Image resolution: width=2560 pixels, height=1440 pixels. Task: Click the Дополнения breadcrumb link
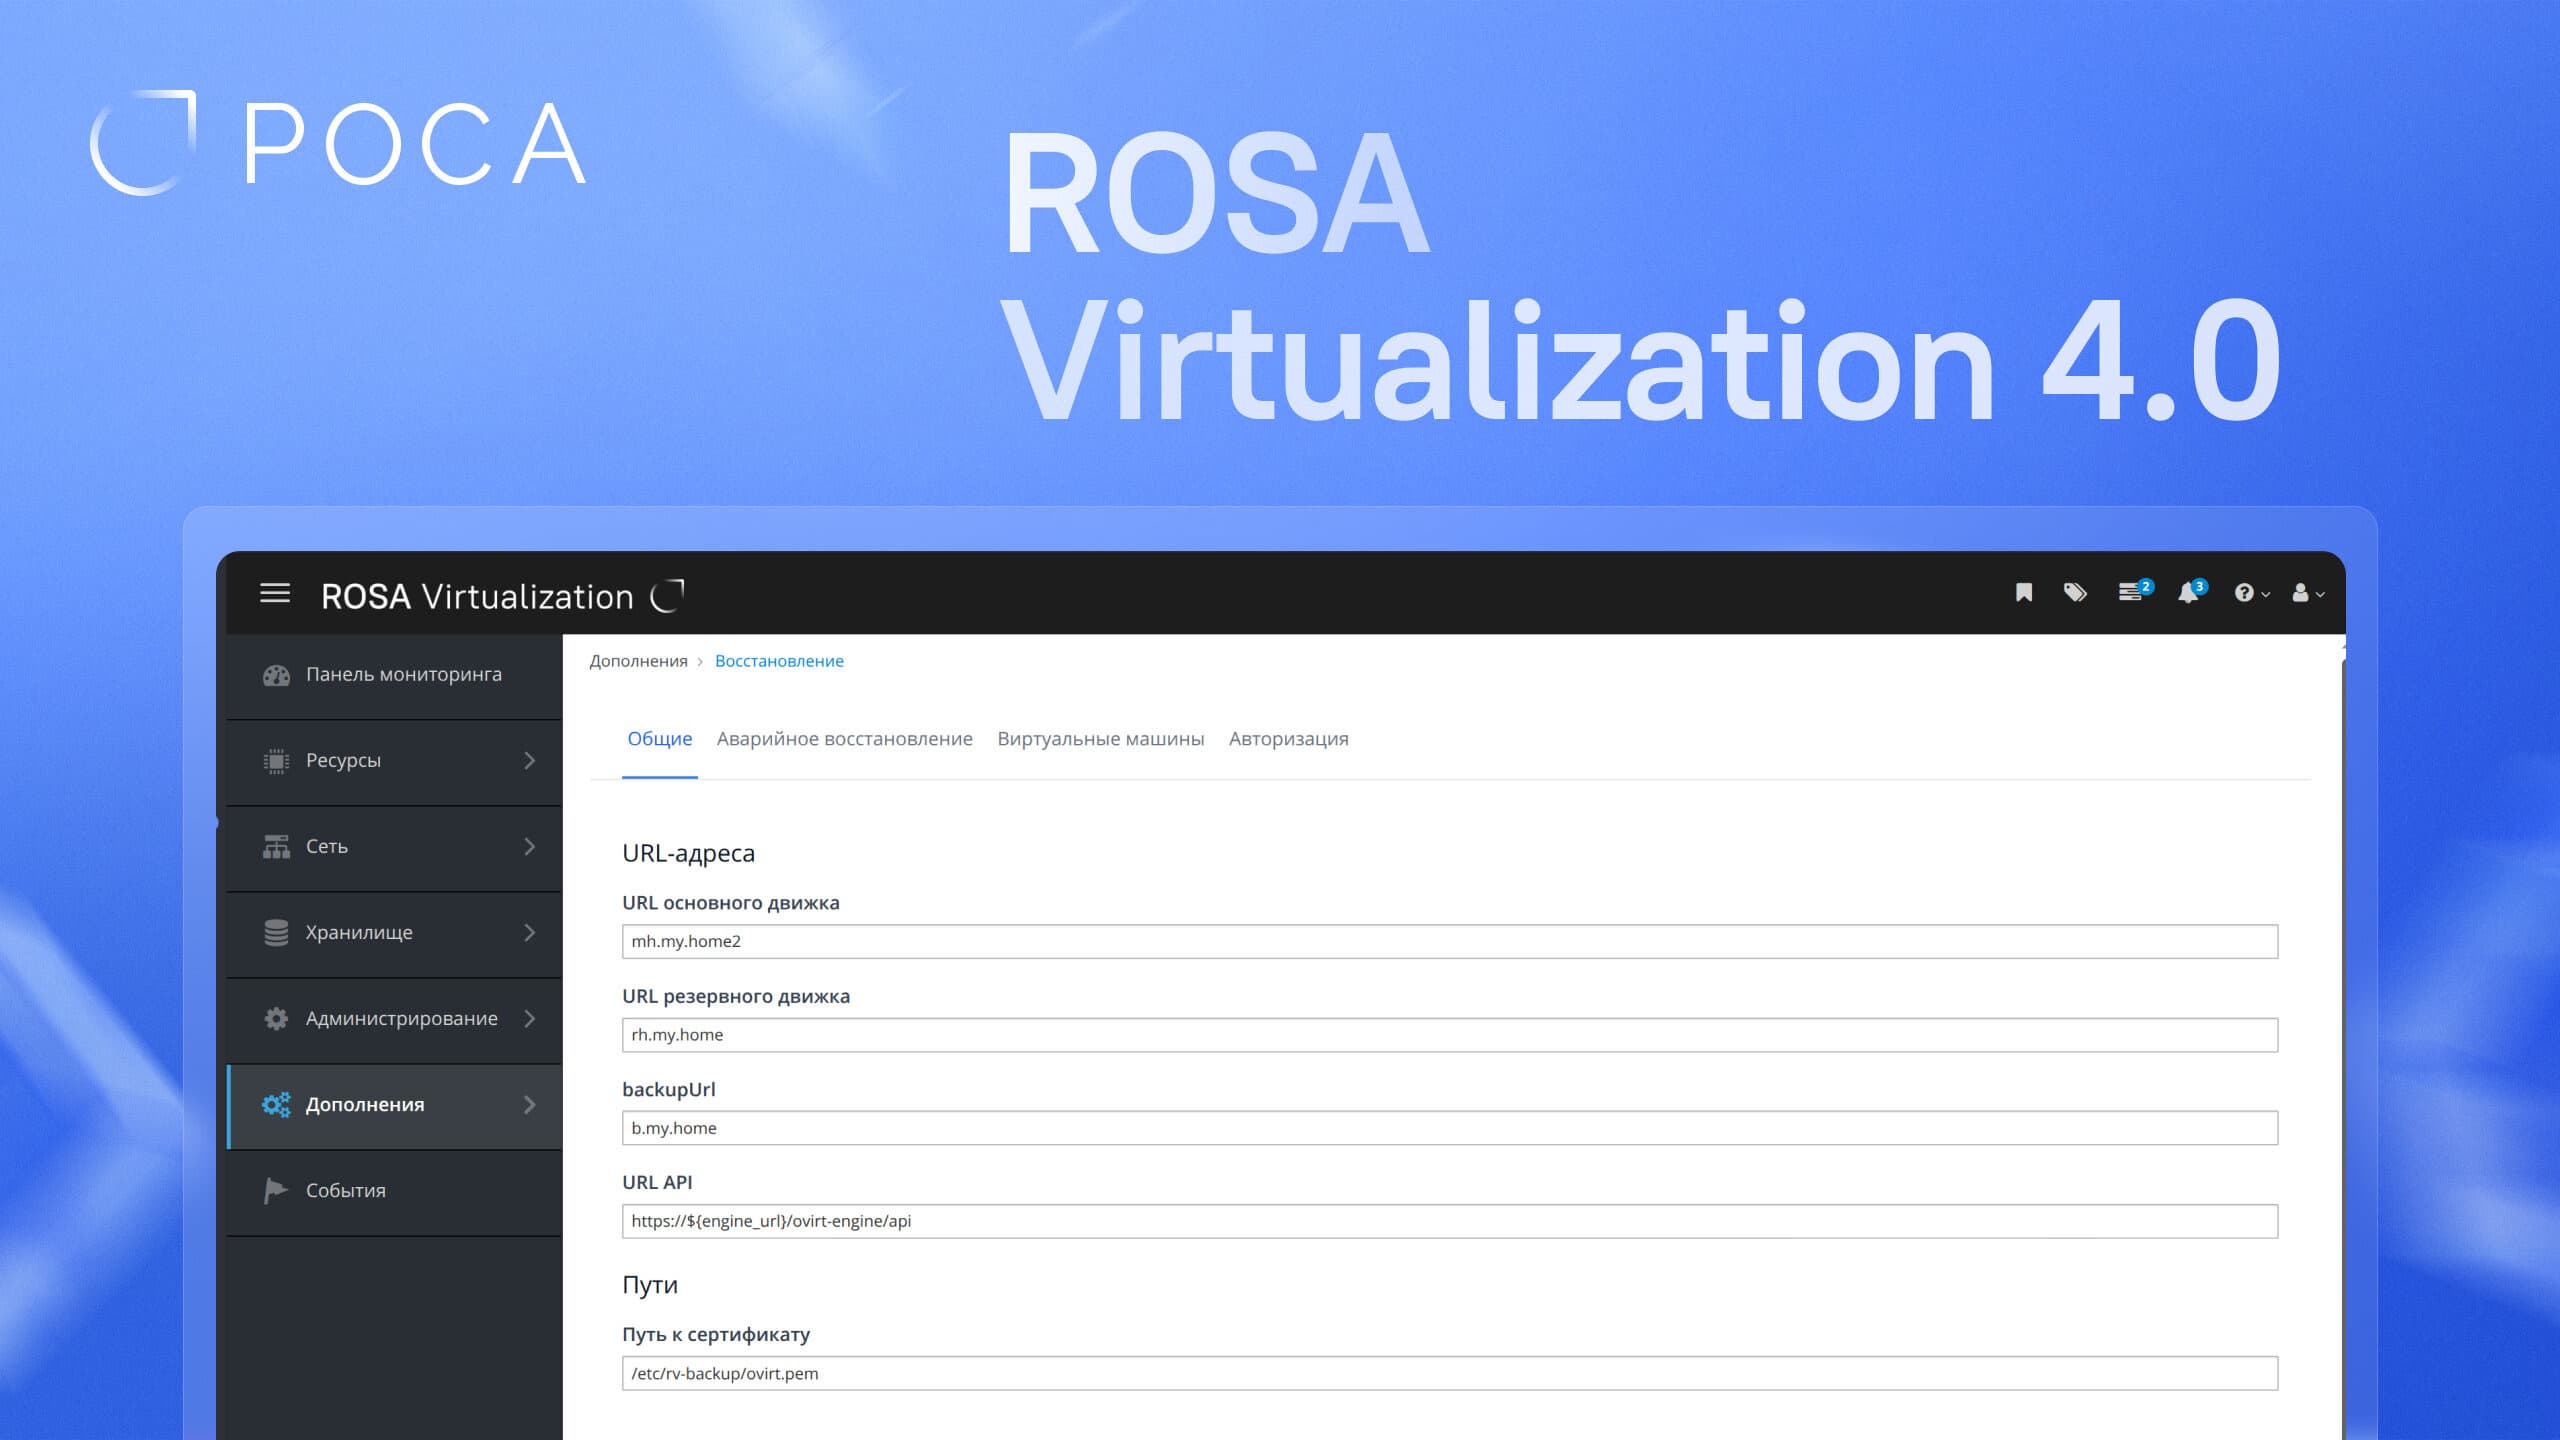638,661
